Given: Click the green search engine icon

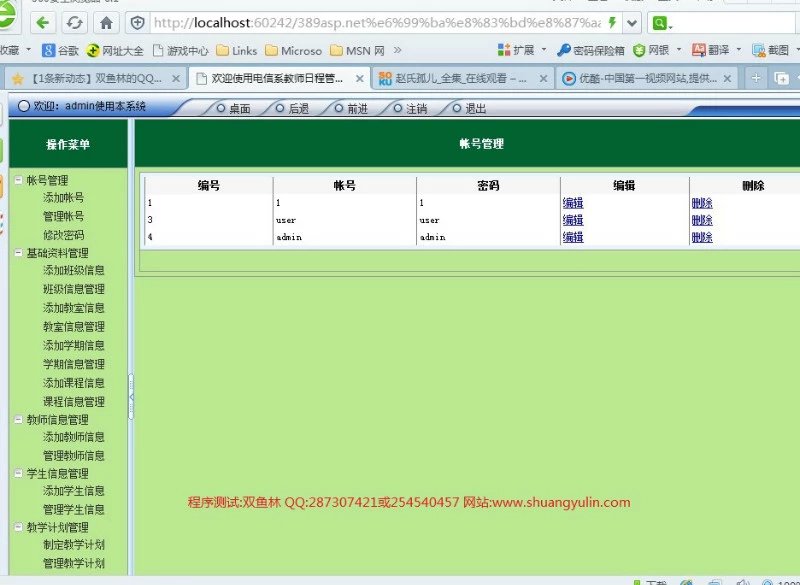Looking at the screenshot, I should click(660, 23).
